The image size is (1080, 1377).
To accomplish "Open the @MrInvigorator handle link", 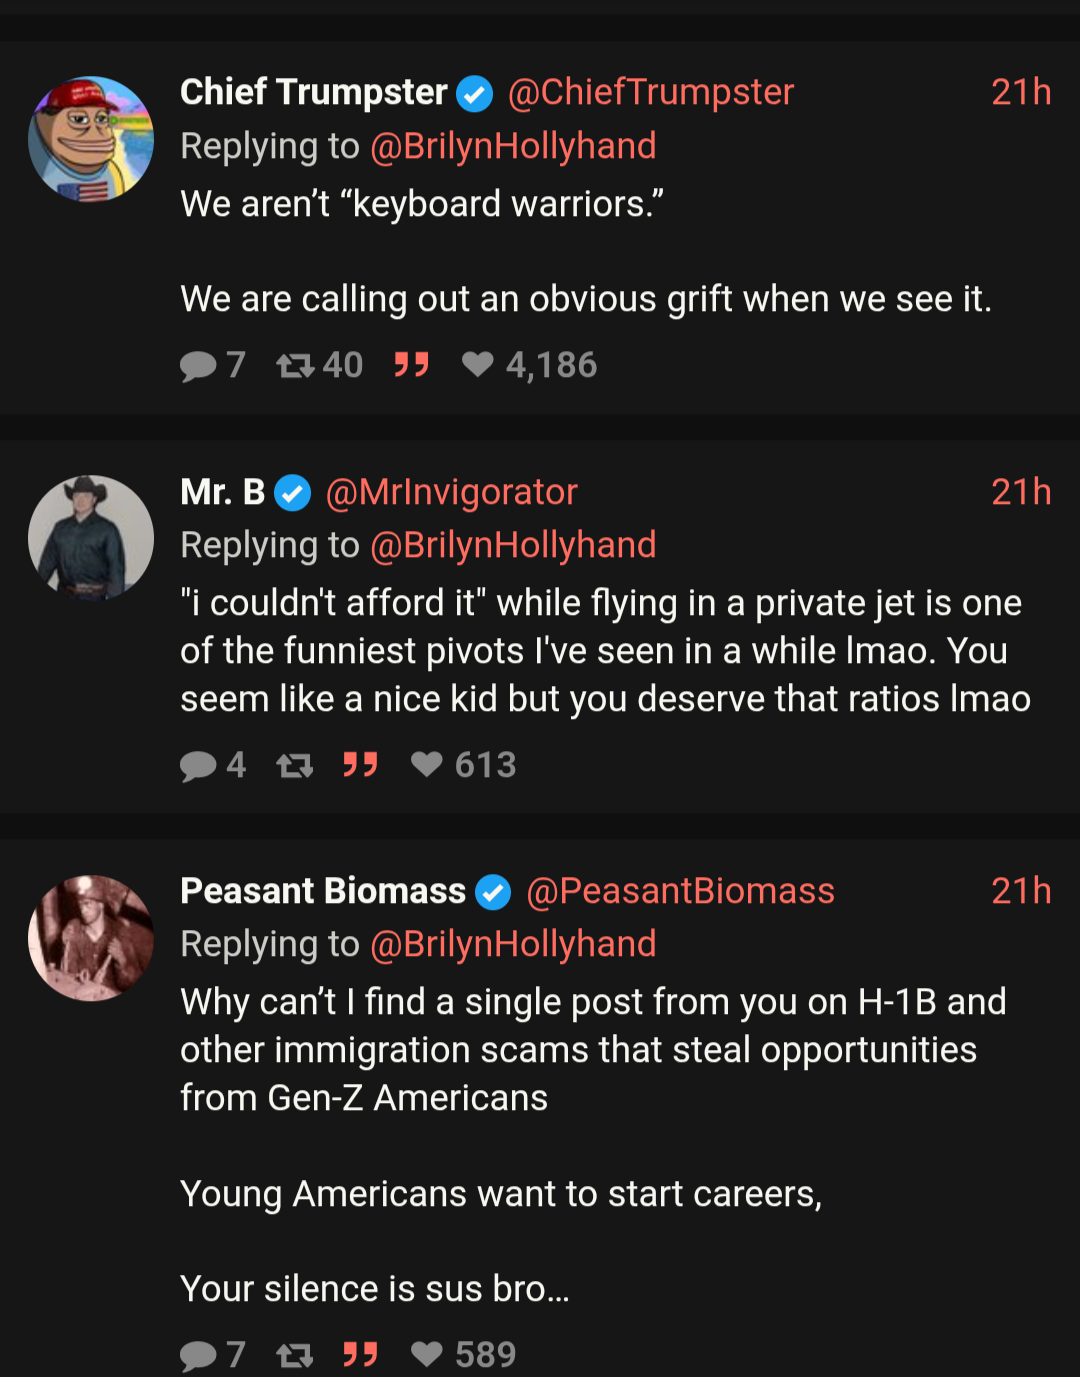I will 452,492.
